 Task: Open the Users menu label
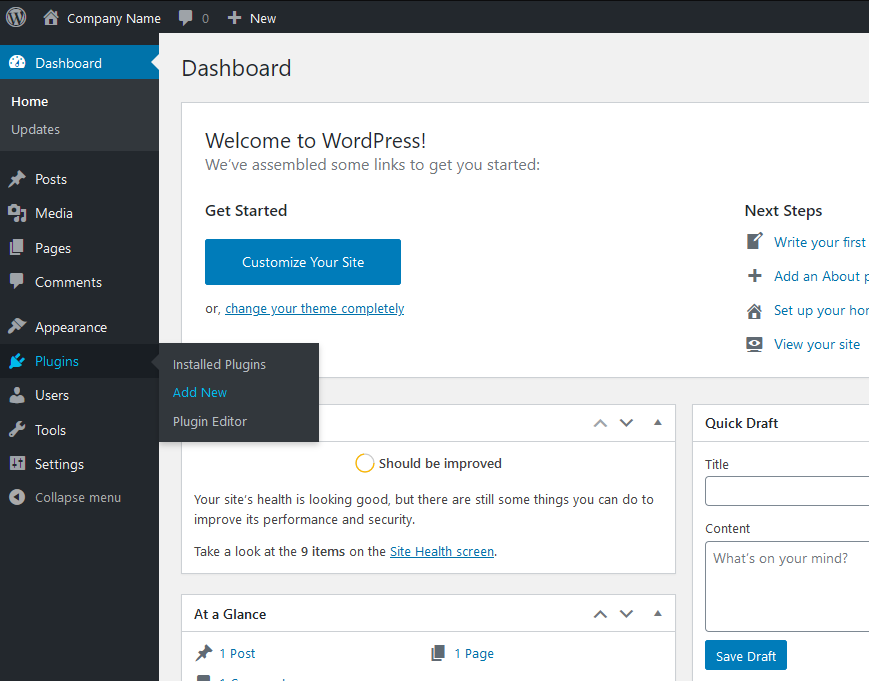pyautogui.click(x=52, y=395)
